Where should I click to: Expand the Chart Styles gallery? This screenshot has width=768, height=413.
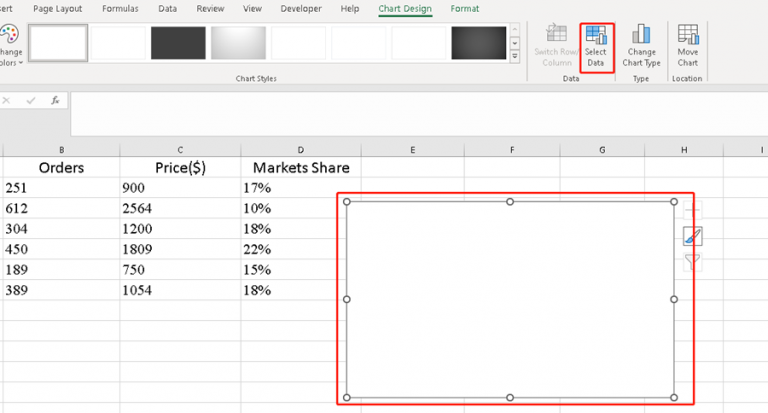[515, 56]
